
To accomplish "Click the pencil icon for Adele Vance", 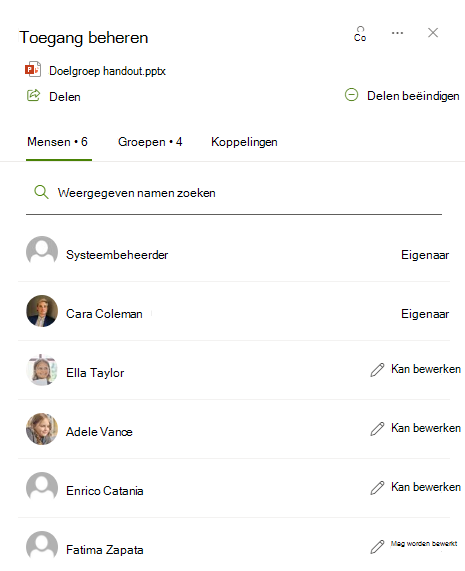I will [x=377, y=429].
